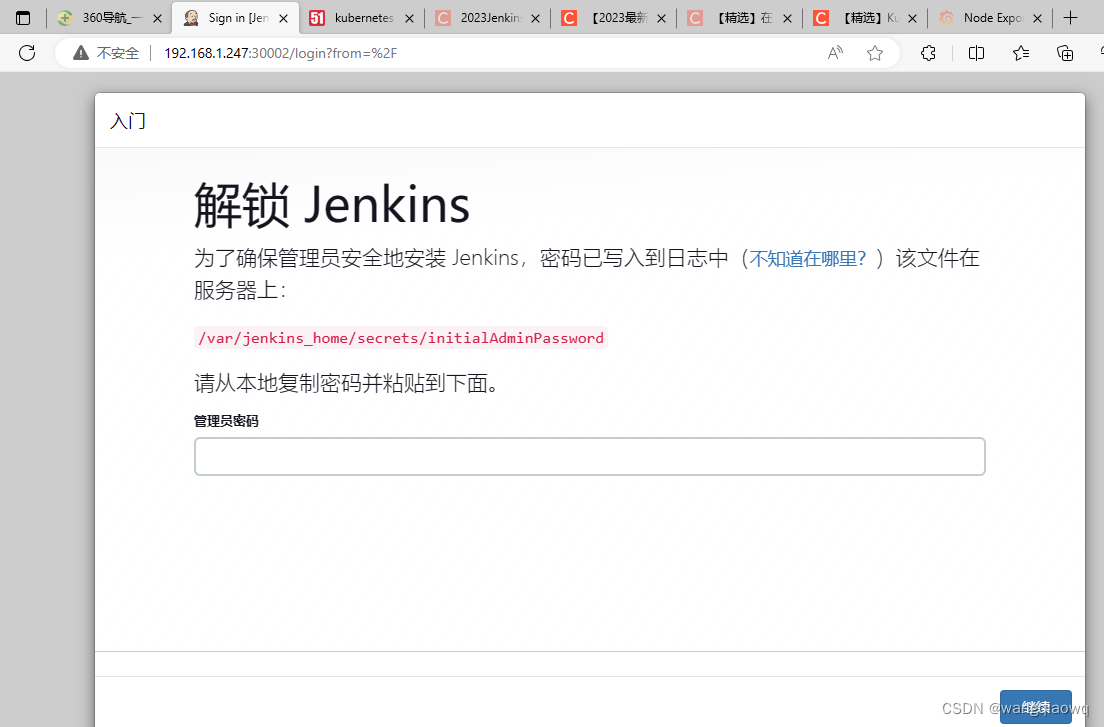Open a new browser tab

tap(1070, 18)
